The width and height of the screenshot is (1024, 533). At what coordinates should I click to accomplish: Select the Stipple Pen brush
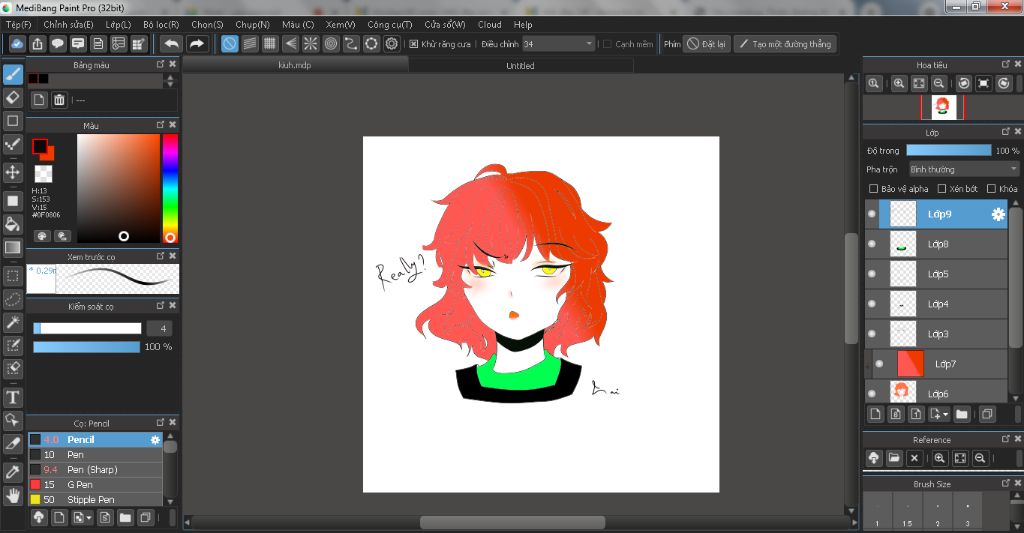[x=95, y=500]
